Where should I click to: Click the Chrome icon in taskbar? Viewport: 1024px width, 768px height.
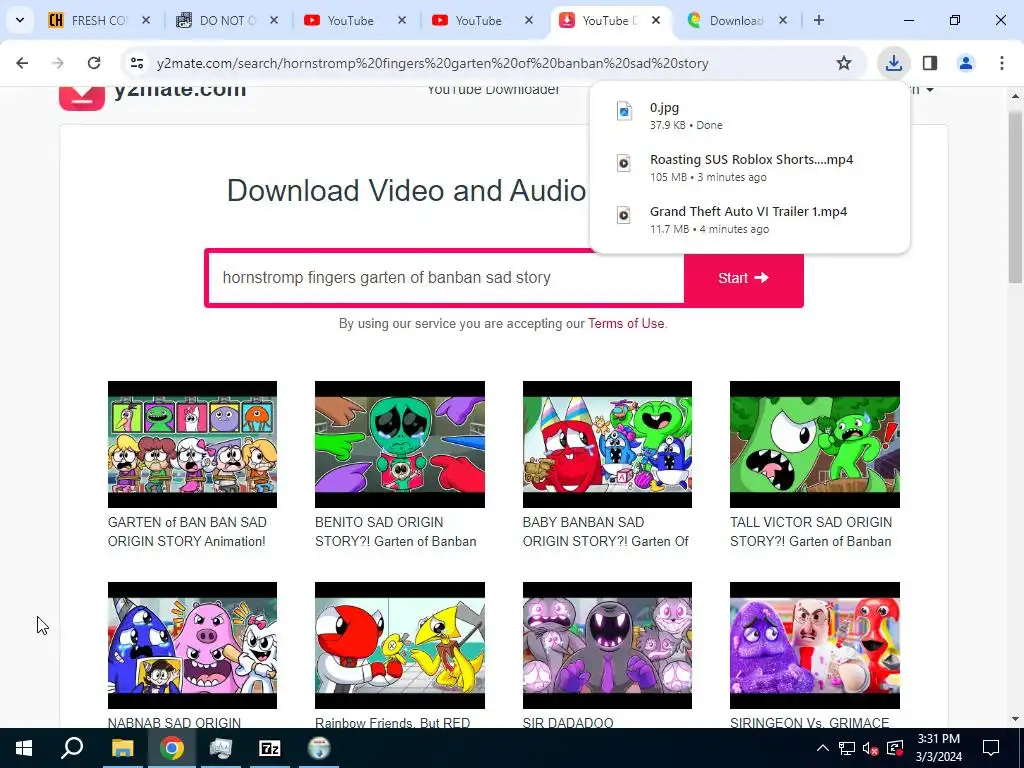pyautogui.click(x=172, y=748)
